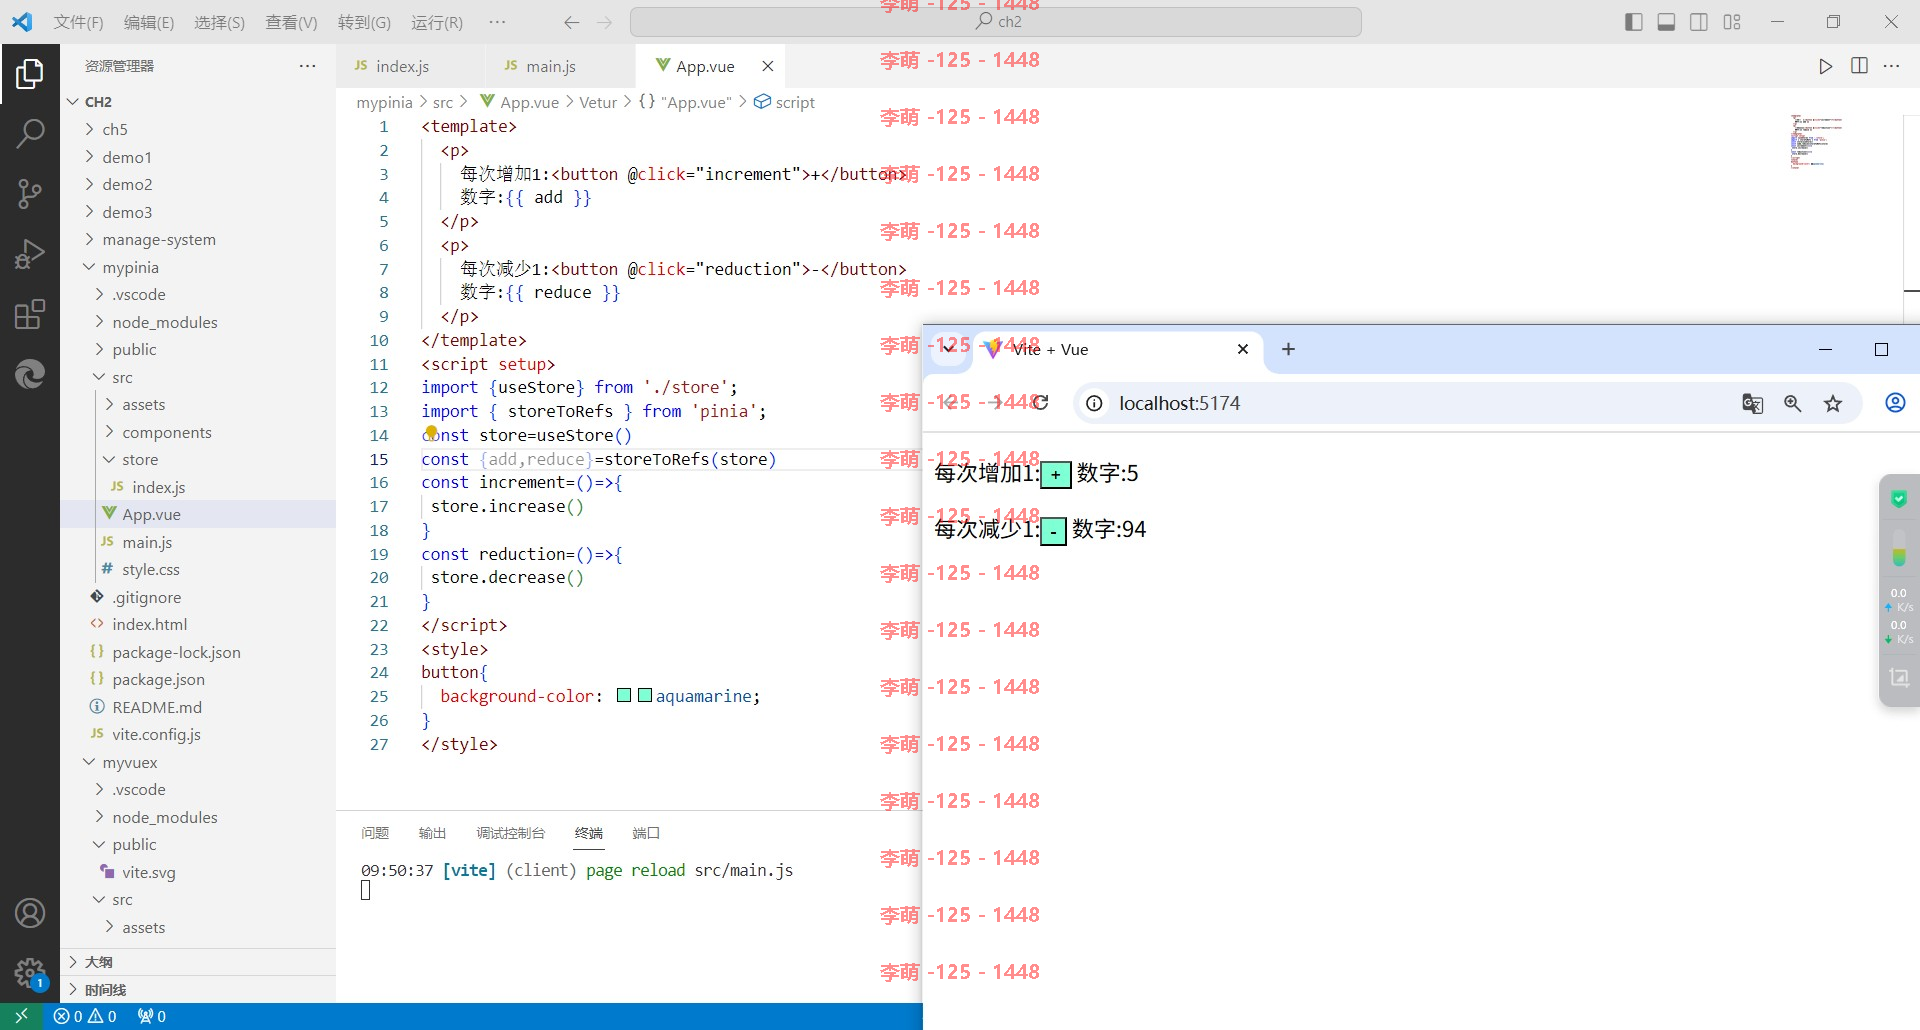Open a new browser tab

coord(1288,349)
